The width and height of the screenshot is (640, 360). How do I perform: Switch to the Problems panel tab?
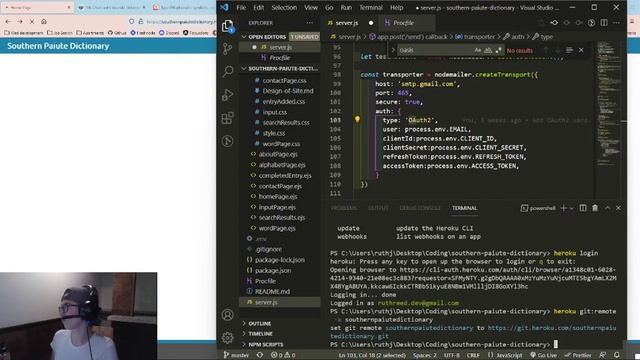[x=344, y=208]
